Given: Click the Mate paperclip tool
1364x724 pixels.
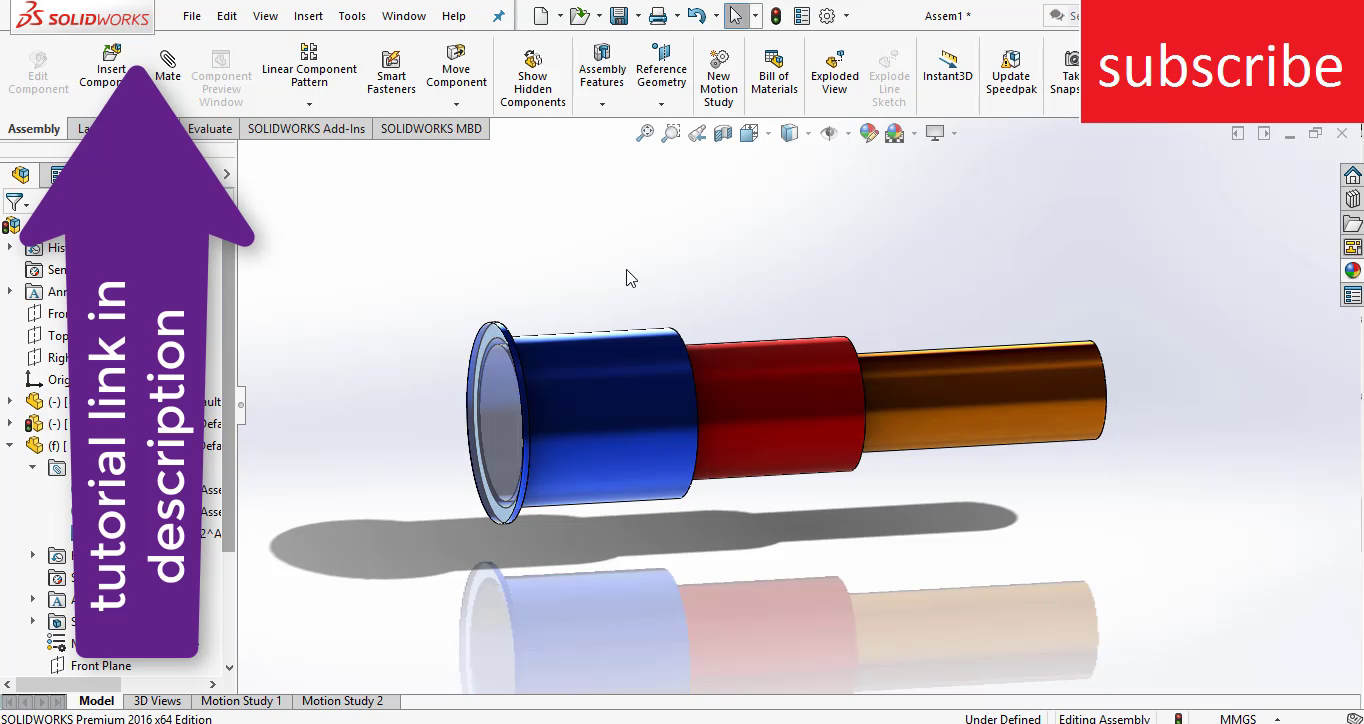Looking at the screenshot, I should pos(168,64).
